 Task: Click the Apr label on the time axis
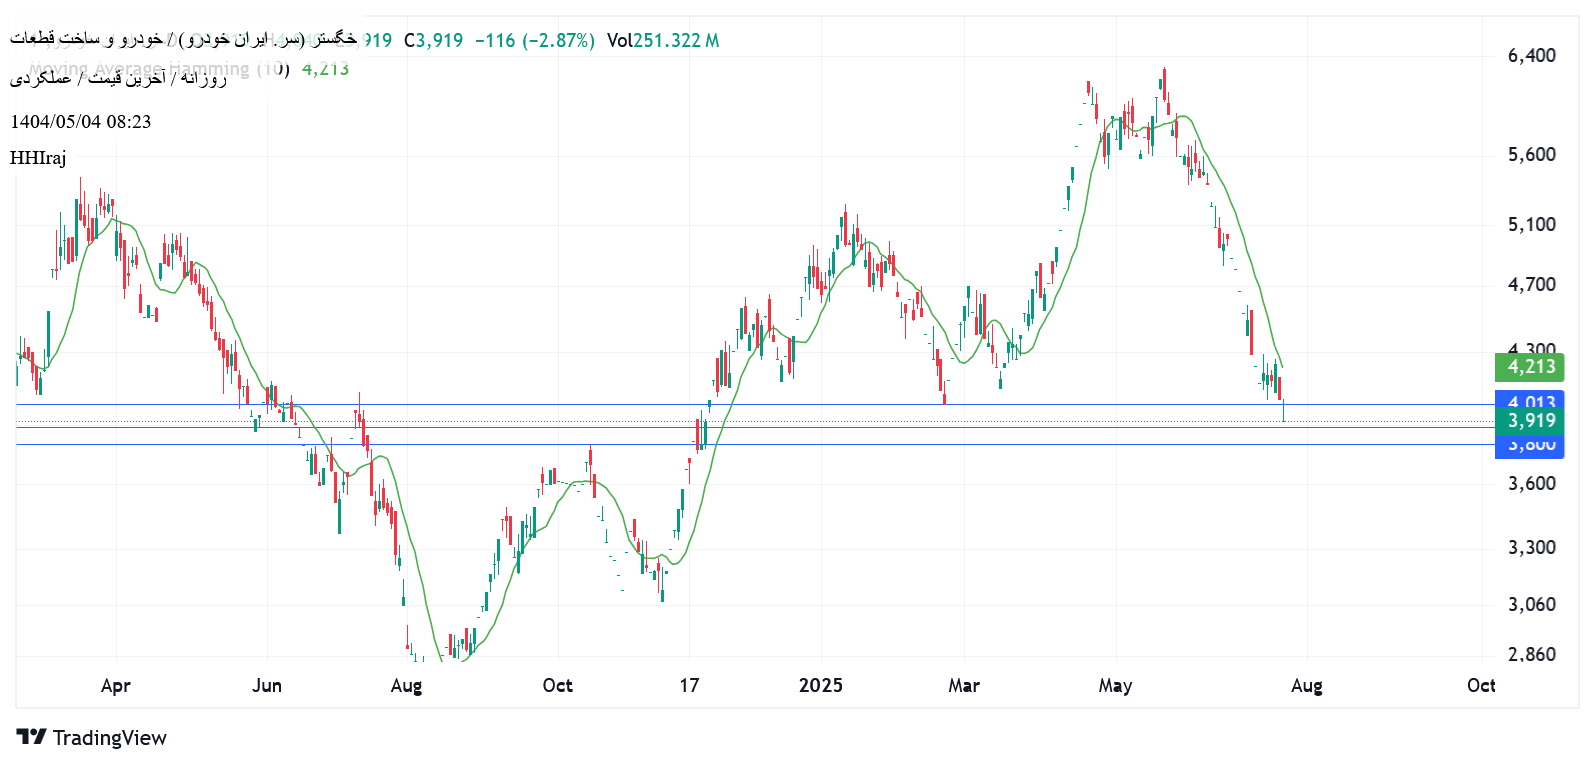[x=116, y=686]
